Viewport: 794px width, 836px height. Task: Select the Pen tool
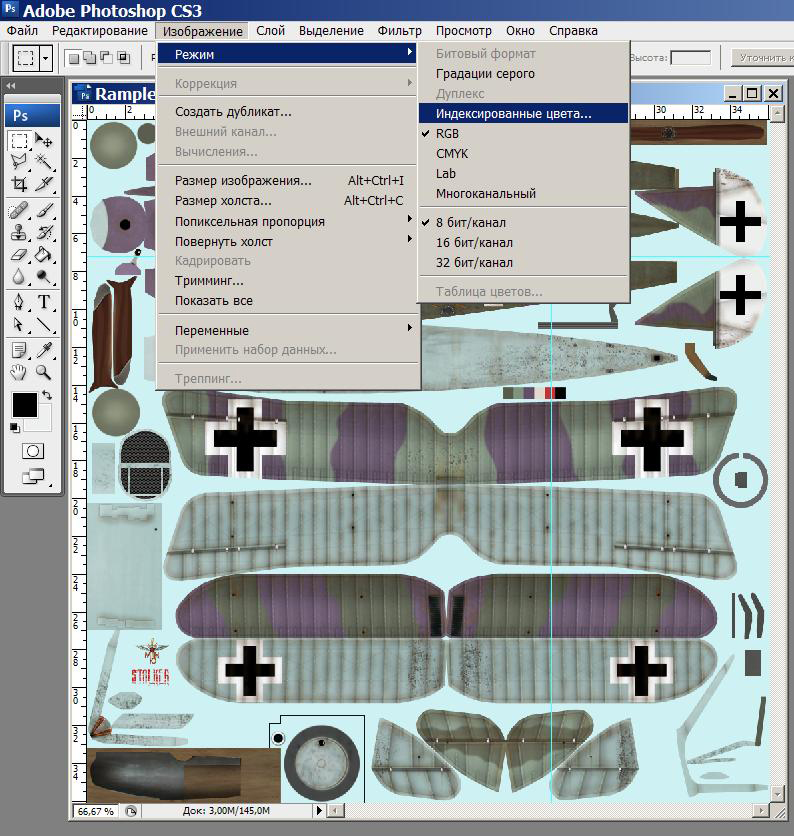(19, 302)
